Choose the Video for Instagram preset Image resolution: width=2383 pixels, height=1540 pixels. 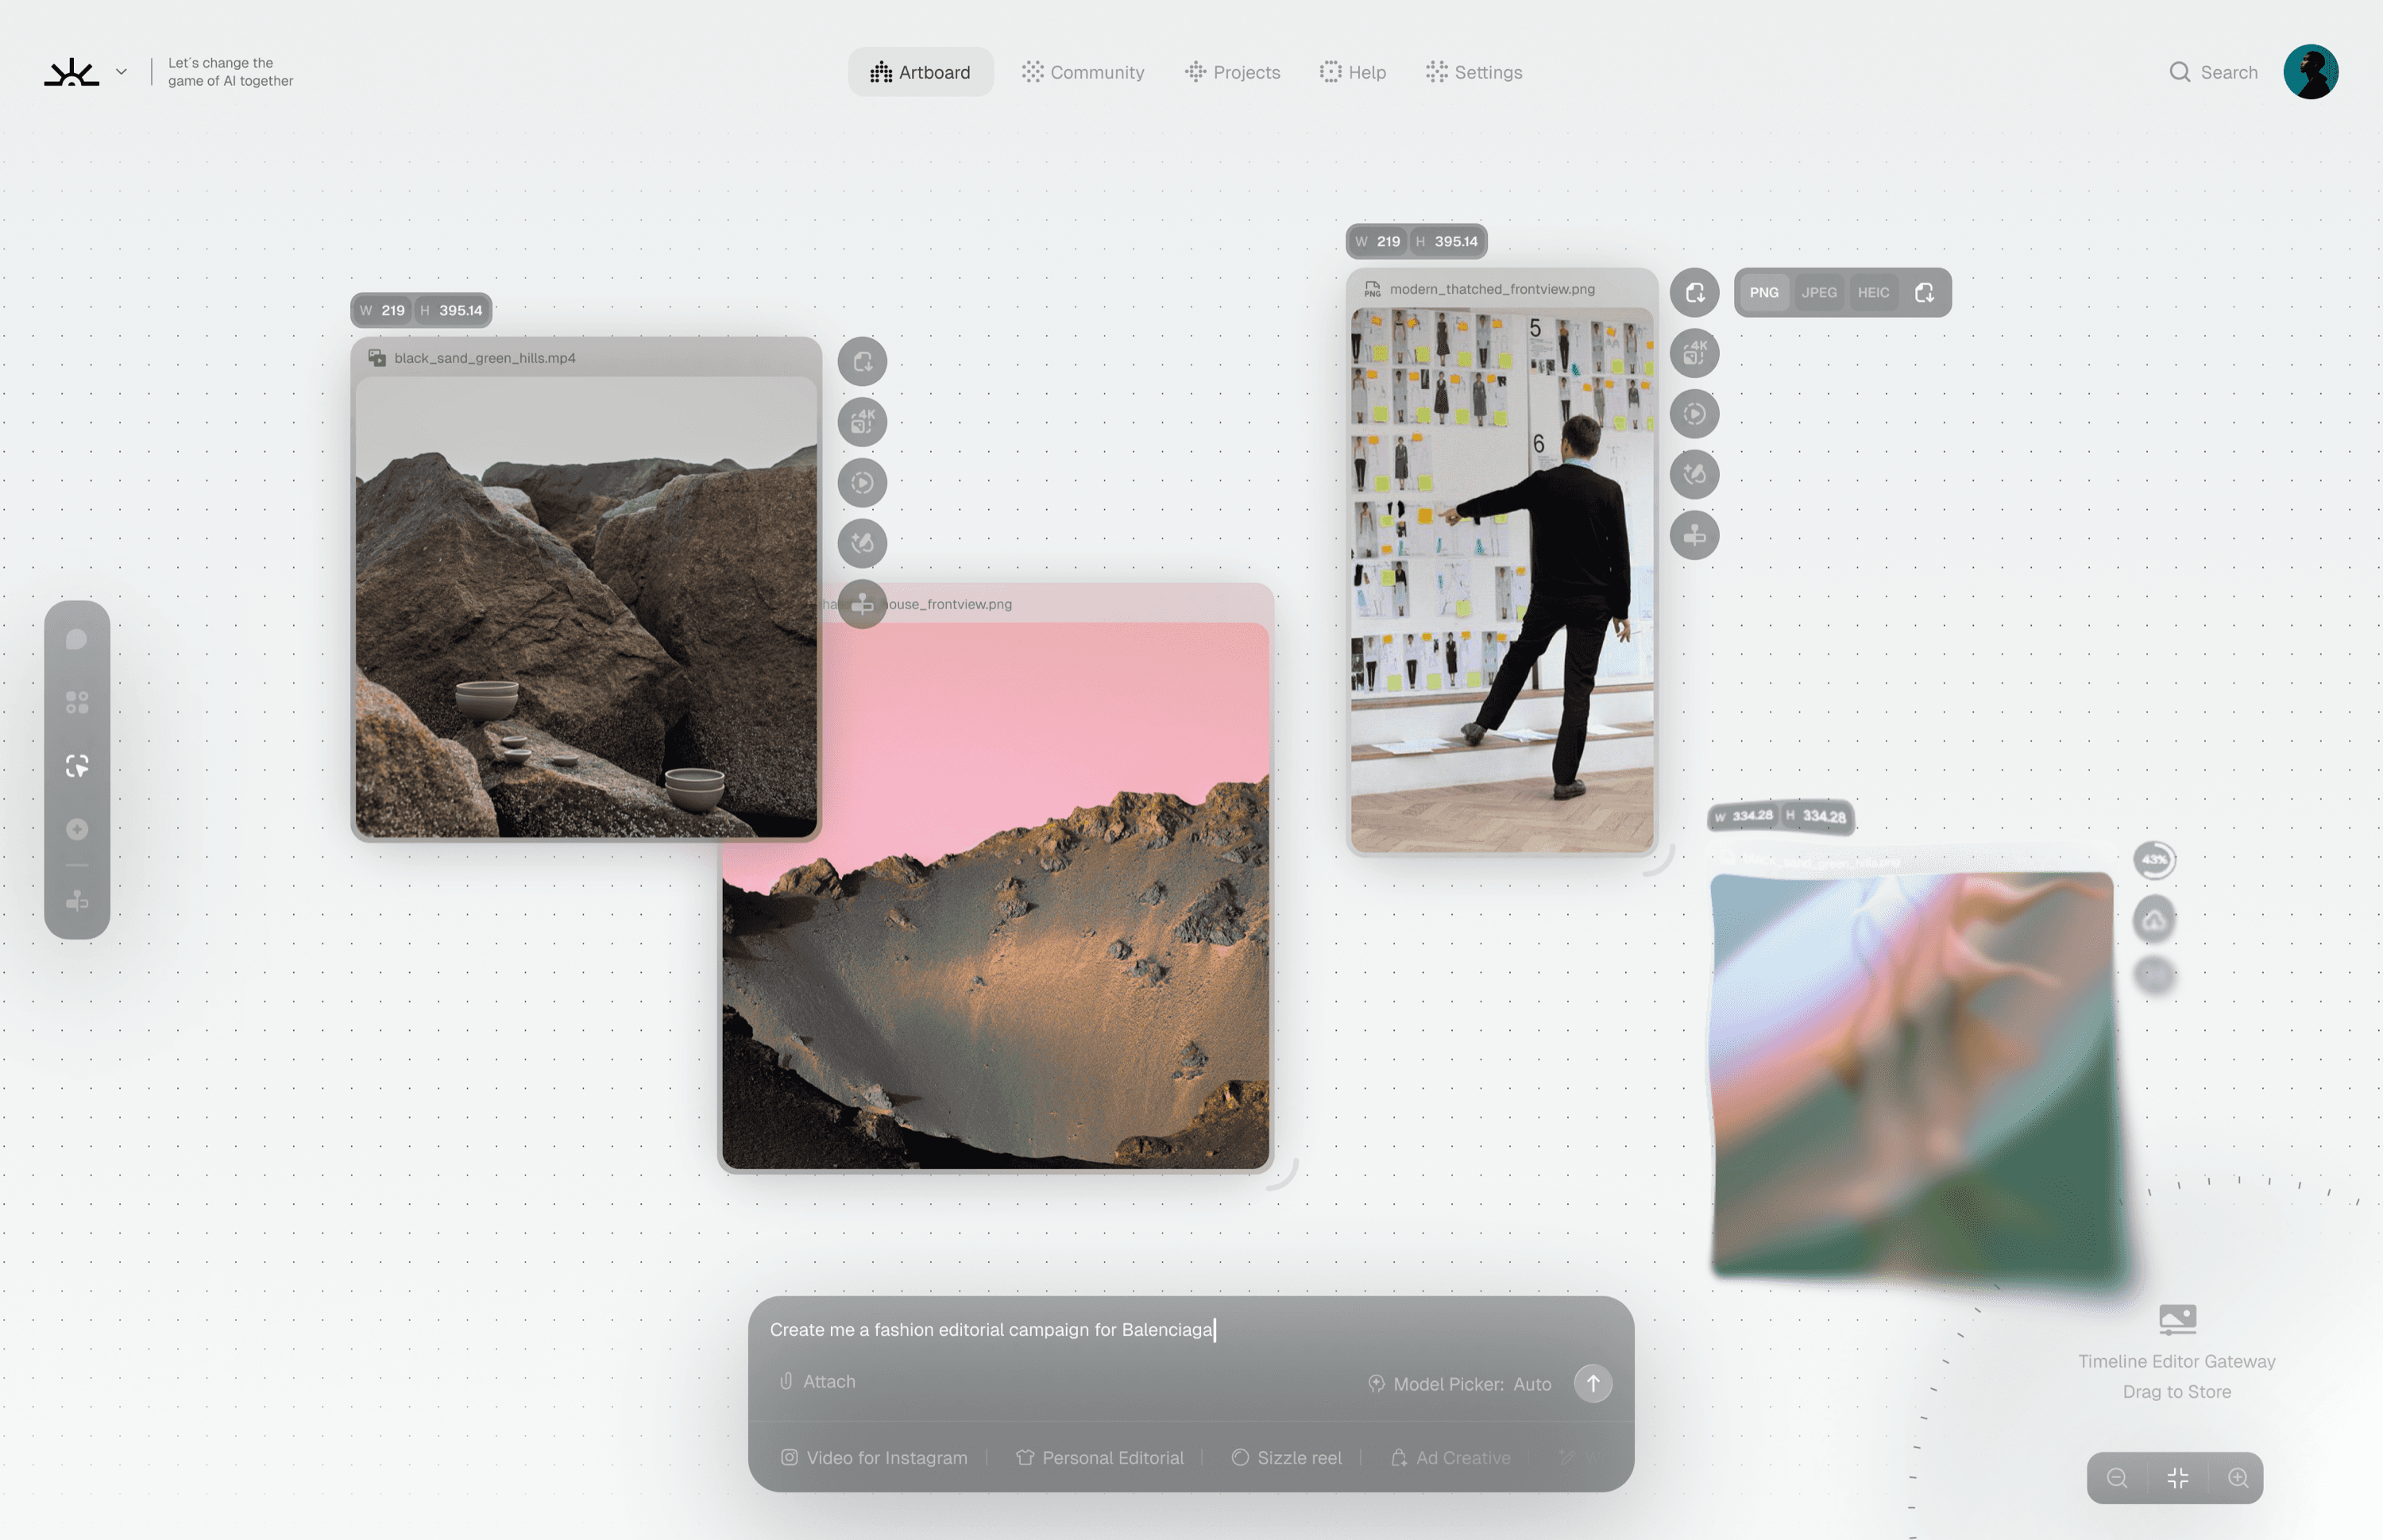coord(874,1457)
